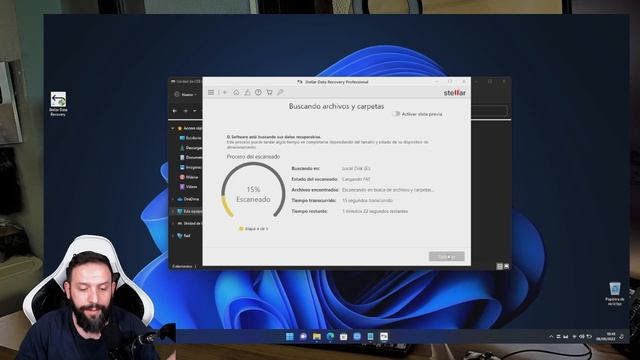This screenshot has height=360, width=640.
Task: Click File Explorer back navigation arrow
Action: (x=175, y=111)
